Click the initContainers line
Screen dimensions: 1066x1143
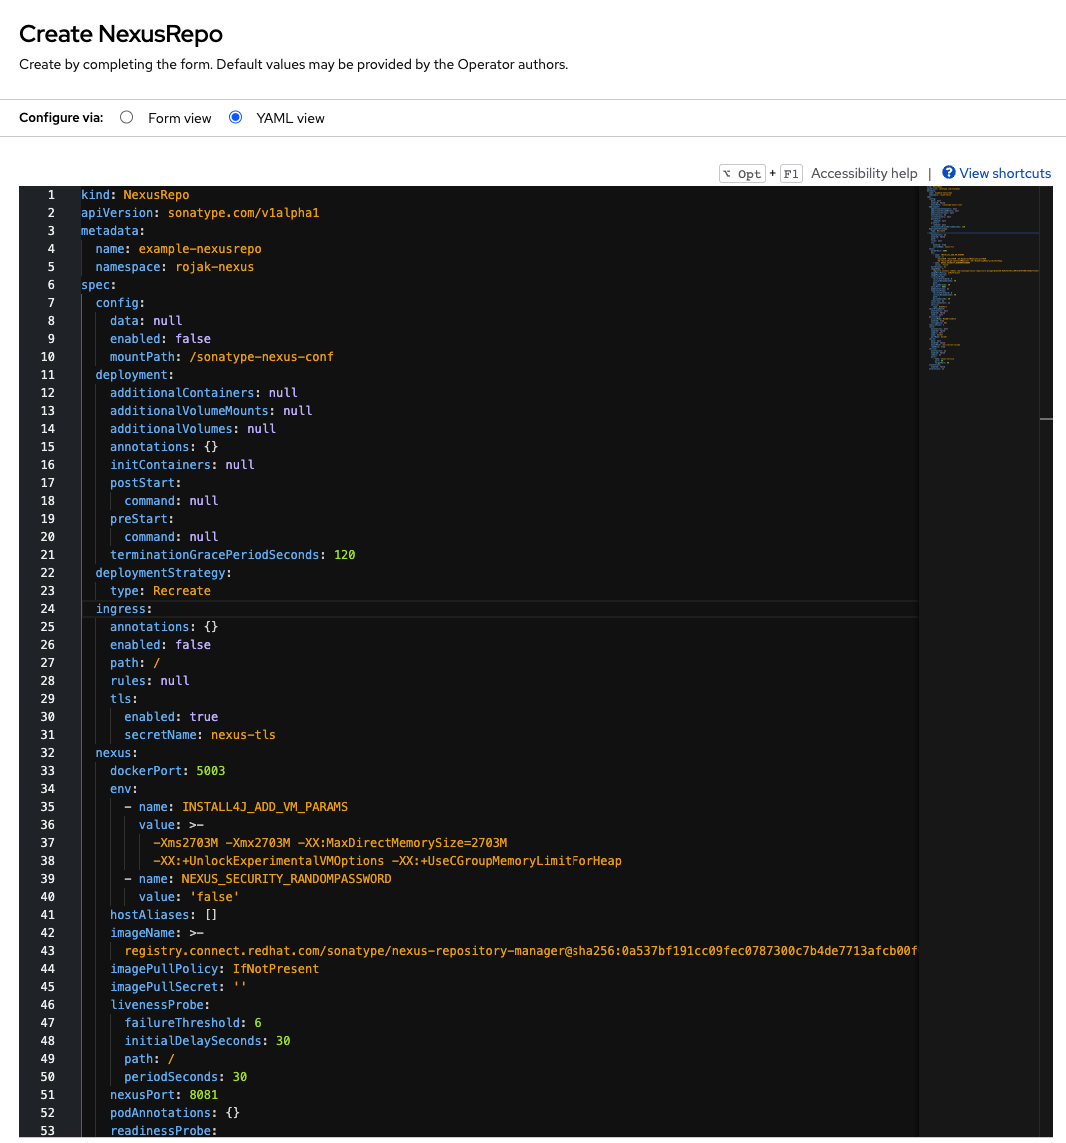182,464
